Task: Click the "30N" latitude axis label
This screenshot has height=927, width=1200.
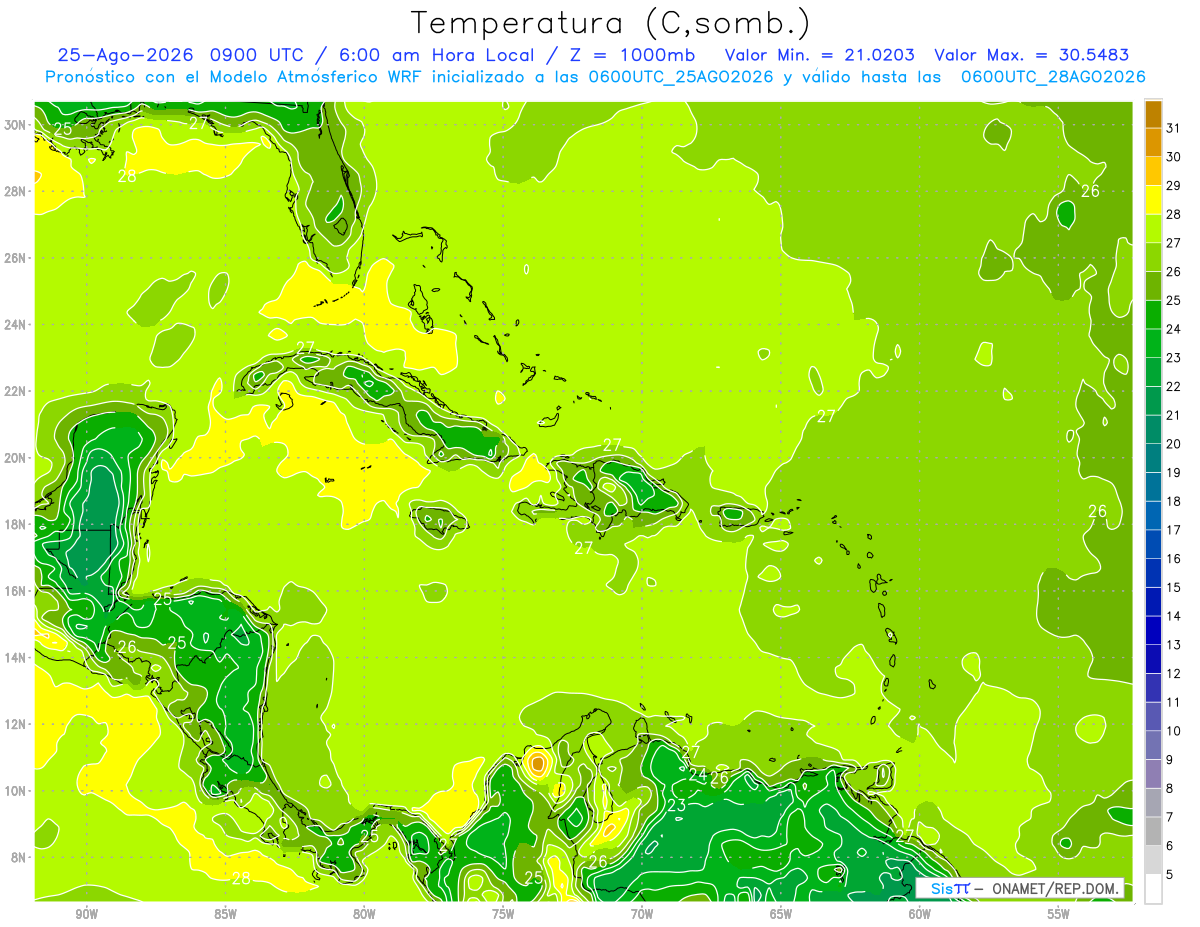Action: tap(15, 125)
